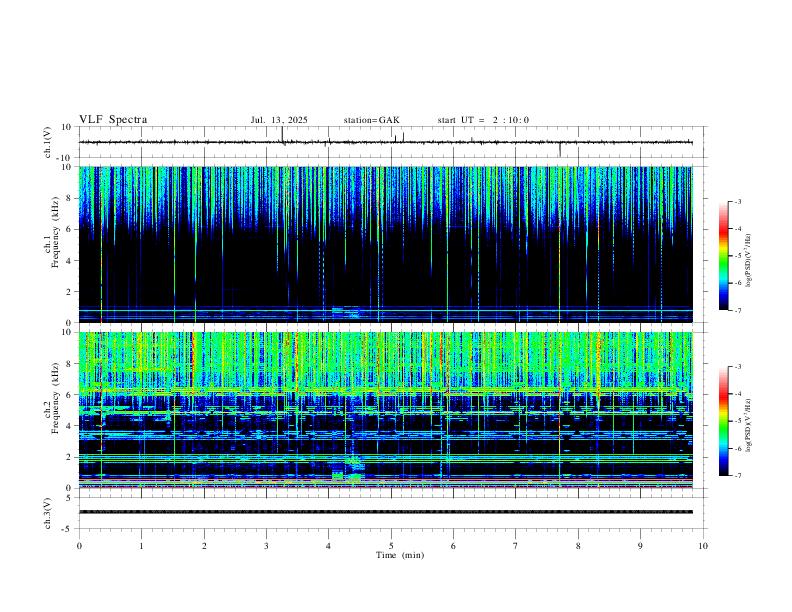Click the time-axis tick label '3'
This screenshot has width=792, height=612.
[266, 546]
